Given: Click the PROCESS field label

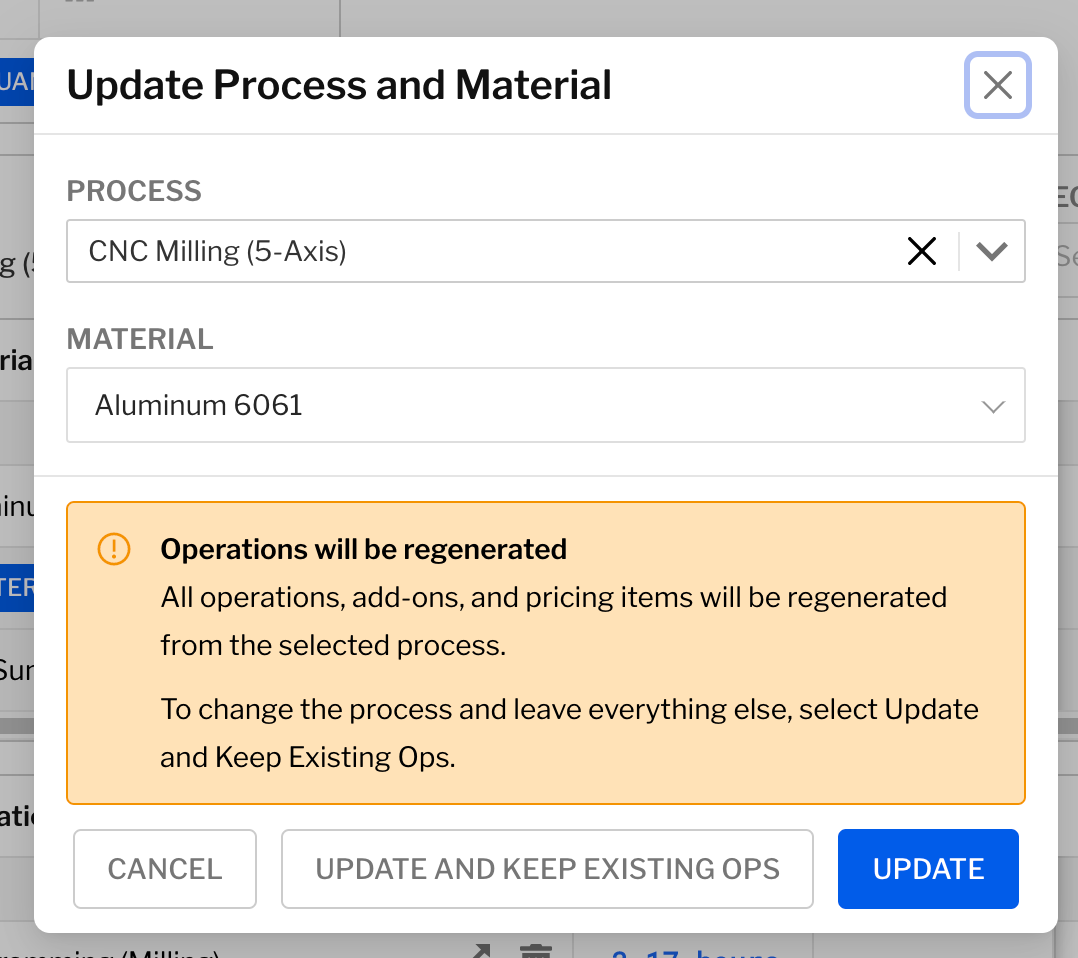Looking at the screenshot, I should coord(134,191).
